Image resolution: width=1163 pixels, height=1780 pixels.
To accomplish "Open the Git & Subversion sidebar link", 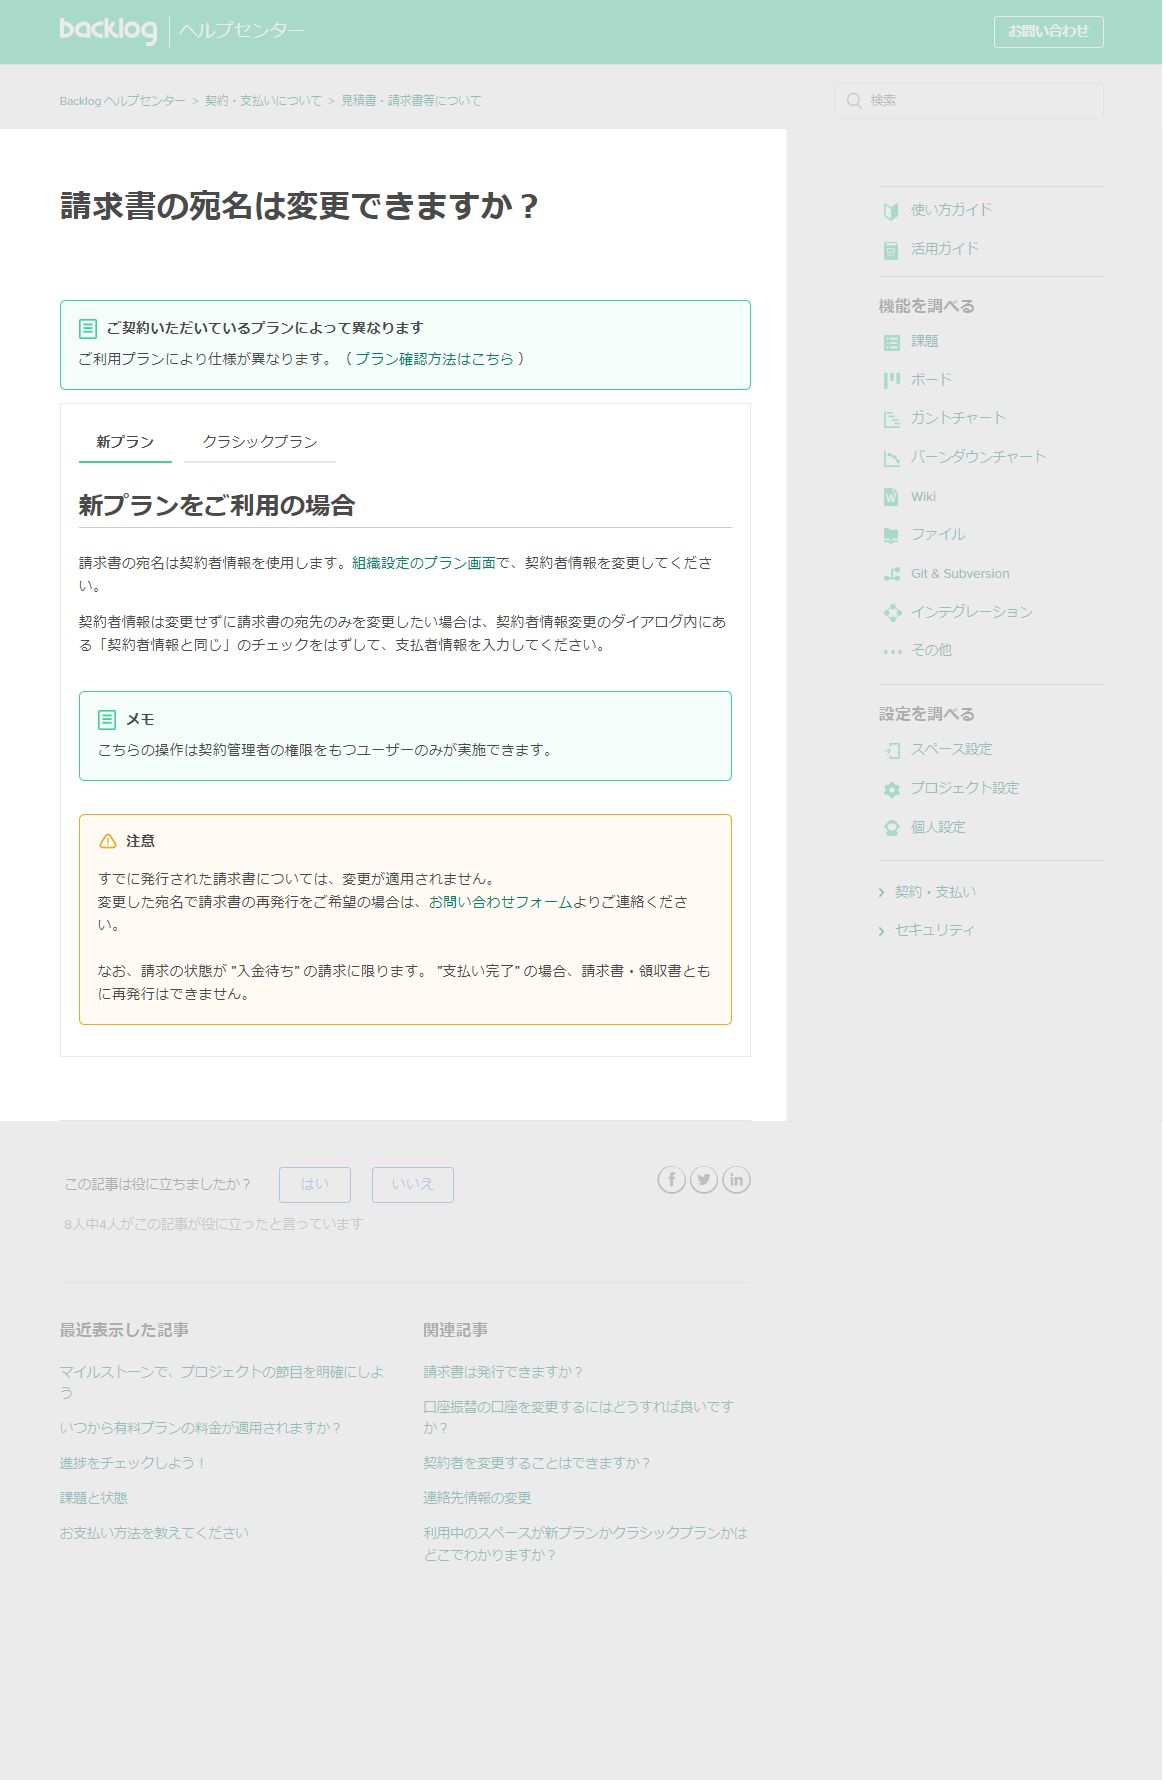I will pyautogui.click(x=960, y=574).
